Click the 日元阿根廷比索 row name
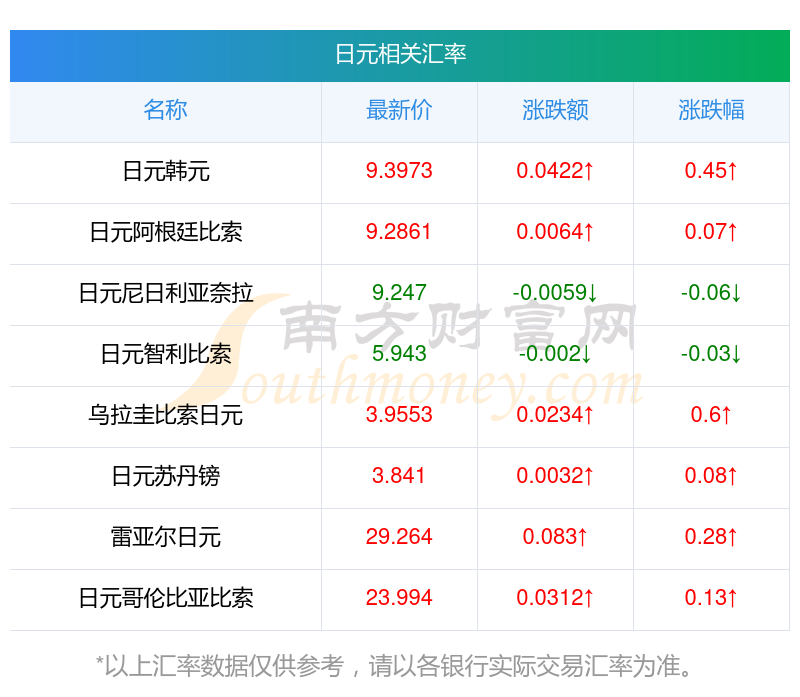800x697 pixels. 166,232
